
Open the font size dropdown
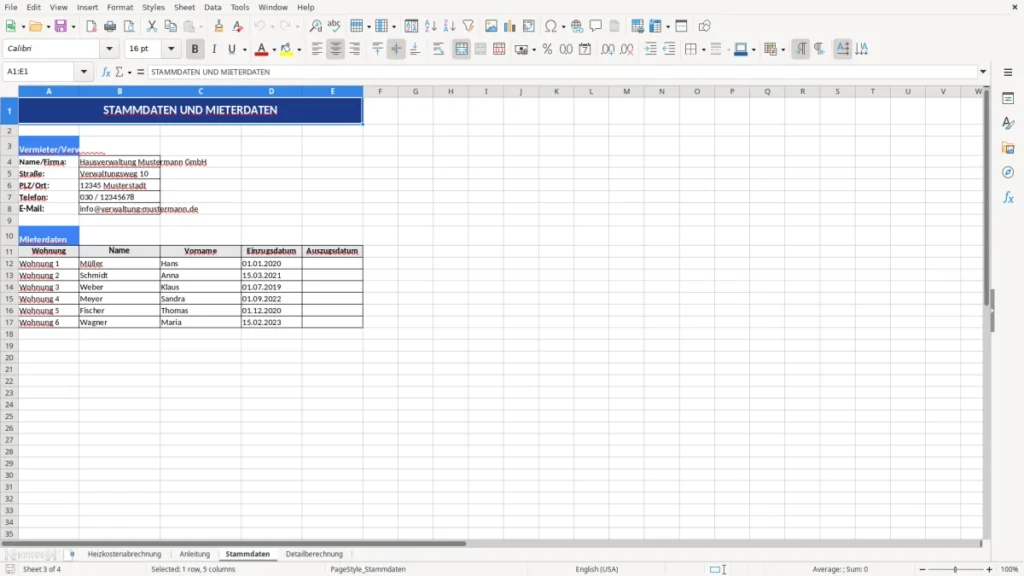coord(171,48)
